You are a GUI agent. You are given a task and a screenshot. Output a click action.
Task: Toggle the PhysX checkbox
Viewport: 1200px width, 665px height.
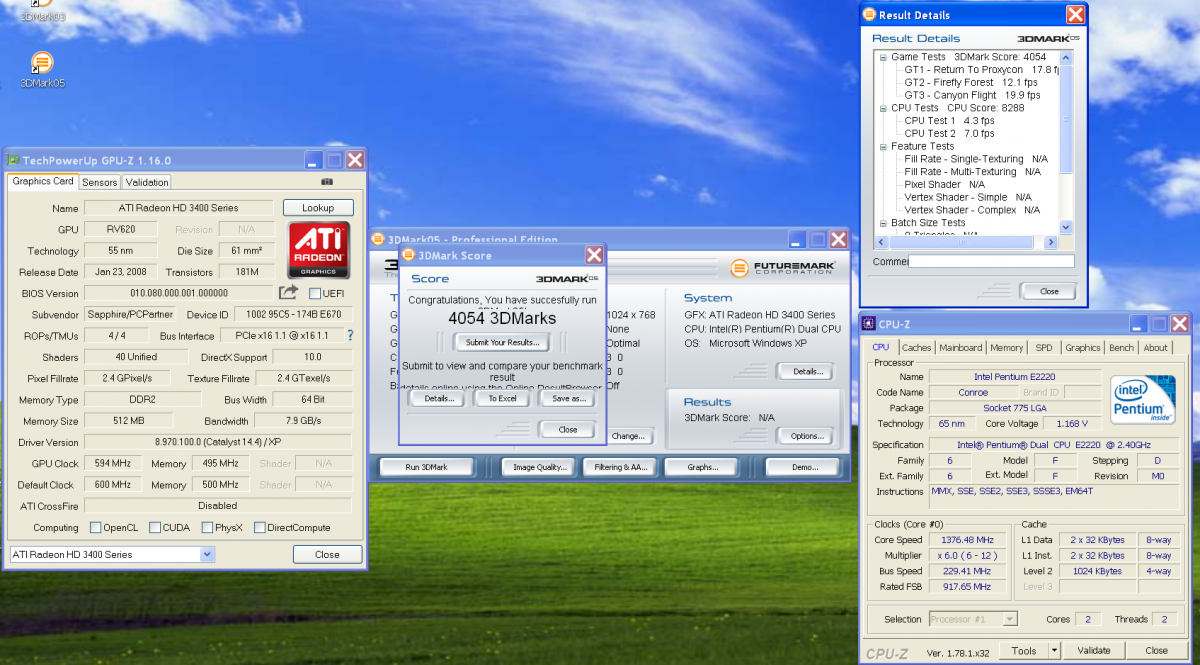click(x=207, y=527)
